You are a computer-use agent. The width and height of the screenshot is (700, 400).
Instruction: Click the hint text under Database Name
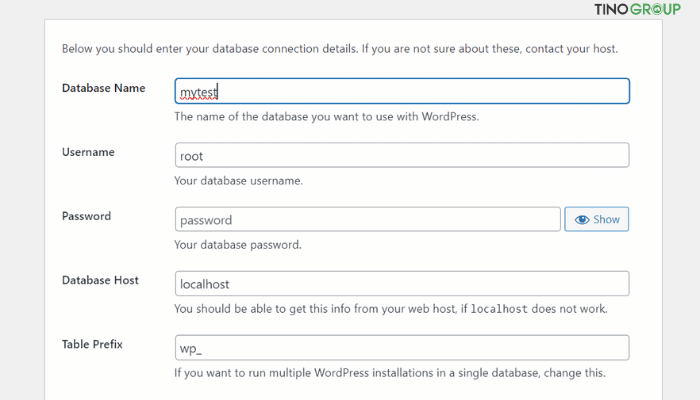coord(326,117)
